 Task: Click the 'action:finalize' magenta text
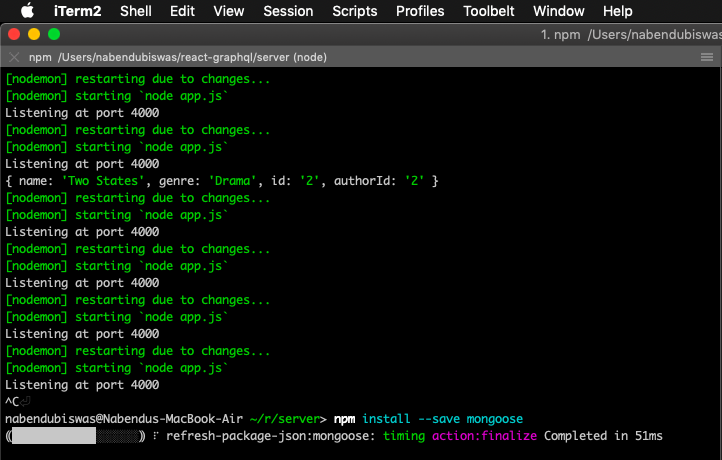(x=484, y=436)
